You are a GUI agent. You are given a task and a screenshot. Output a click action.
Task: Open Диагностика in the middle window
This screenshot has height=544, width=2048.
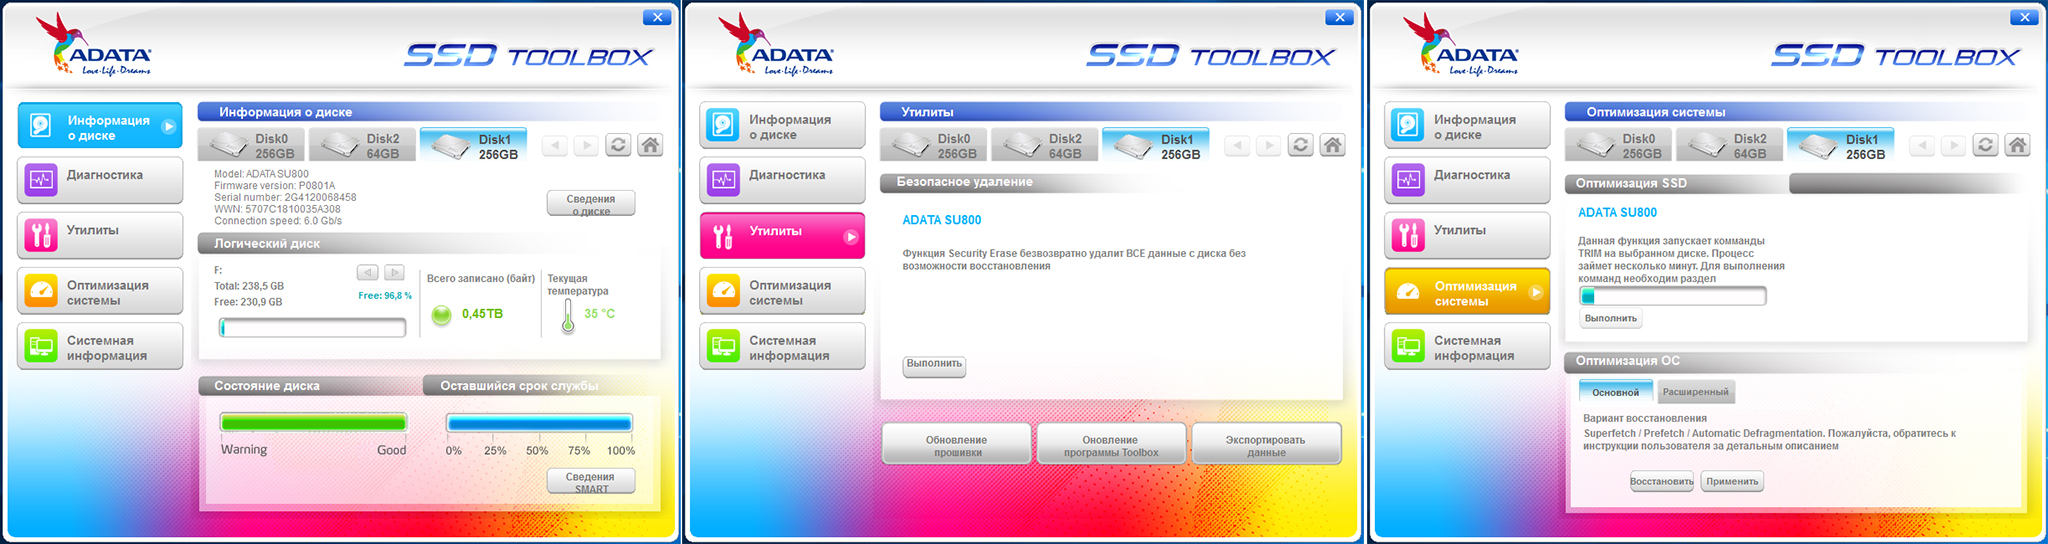[x=782, y=180]
